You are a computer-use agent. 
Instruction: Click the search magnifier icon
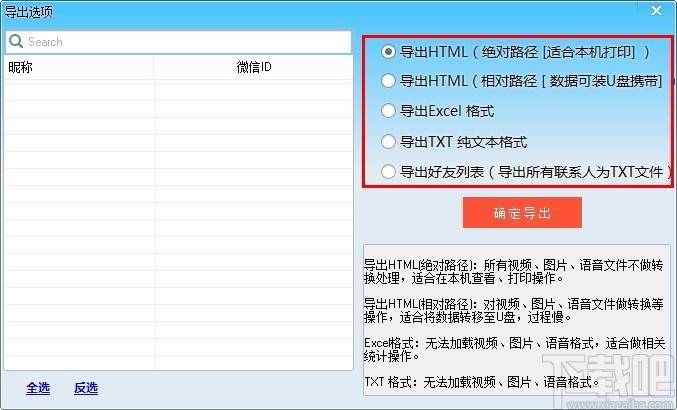[16, 41]
